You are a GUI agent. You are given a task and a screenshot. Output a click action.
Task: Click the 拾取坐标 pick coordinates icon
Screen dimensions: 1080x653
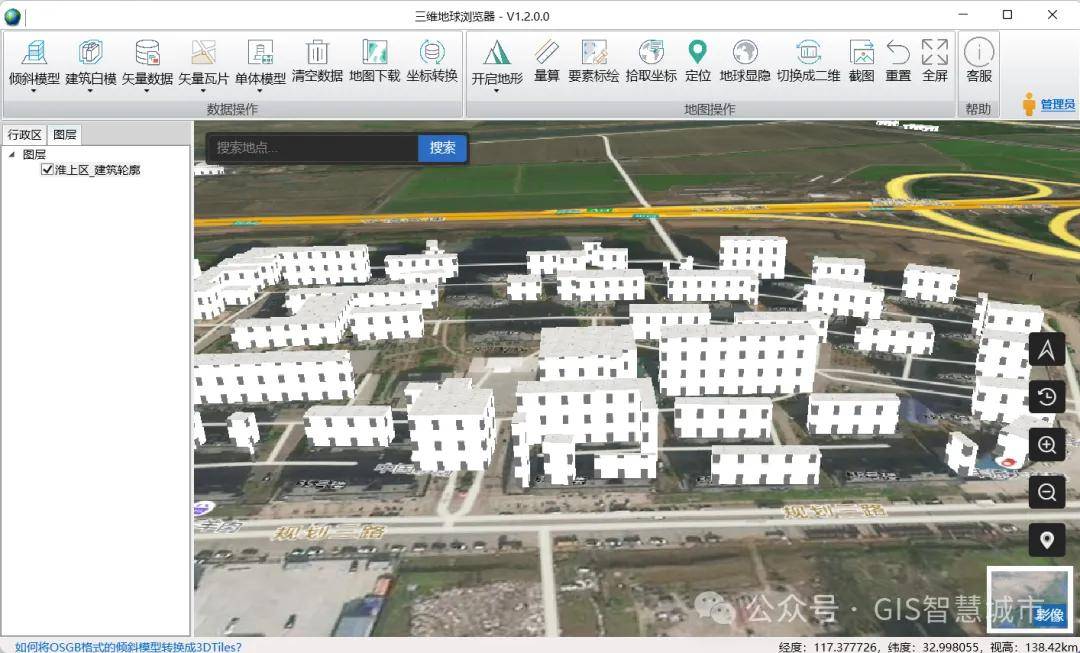651,53
